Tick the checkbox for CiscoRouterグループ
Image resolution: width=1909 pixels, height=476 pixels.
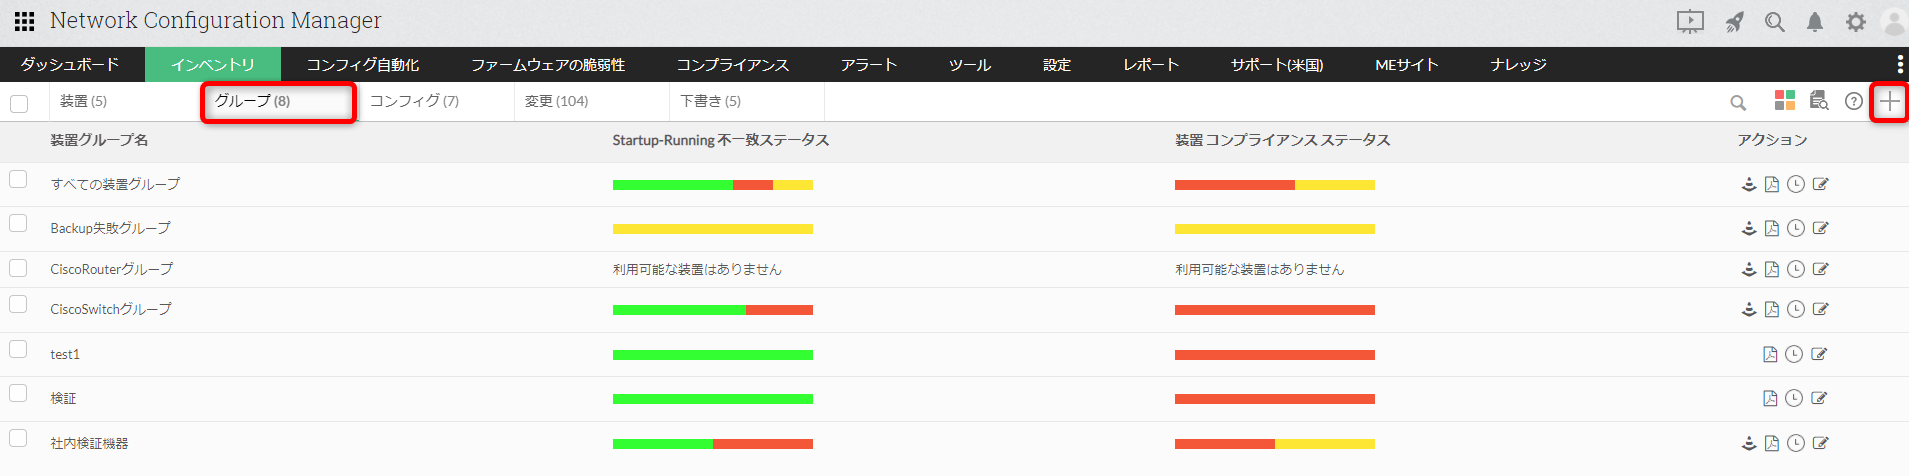tap(18, 268)
